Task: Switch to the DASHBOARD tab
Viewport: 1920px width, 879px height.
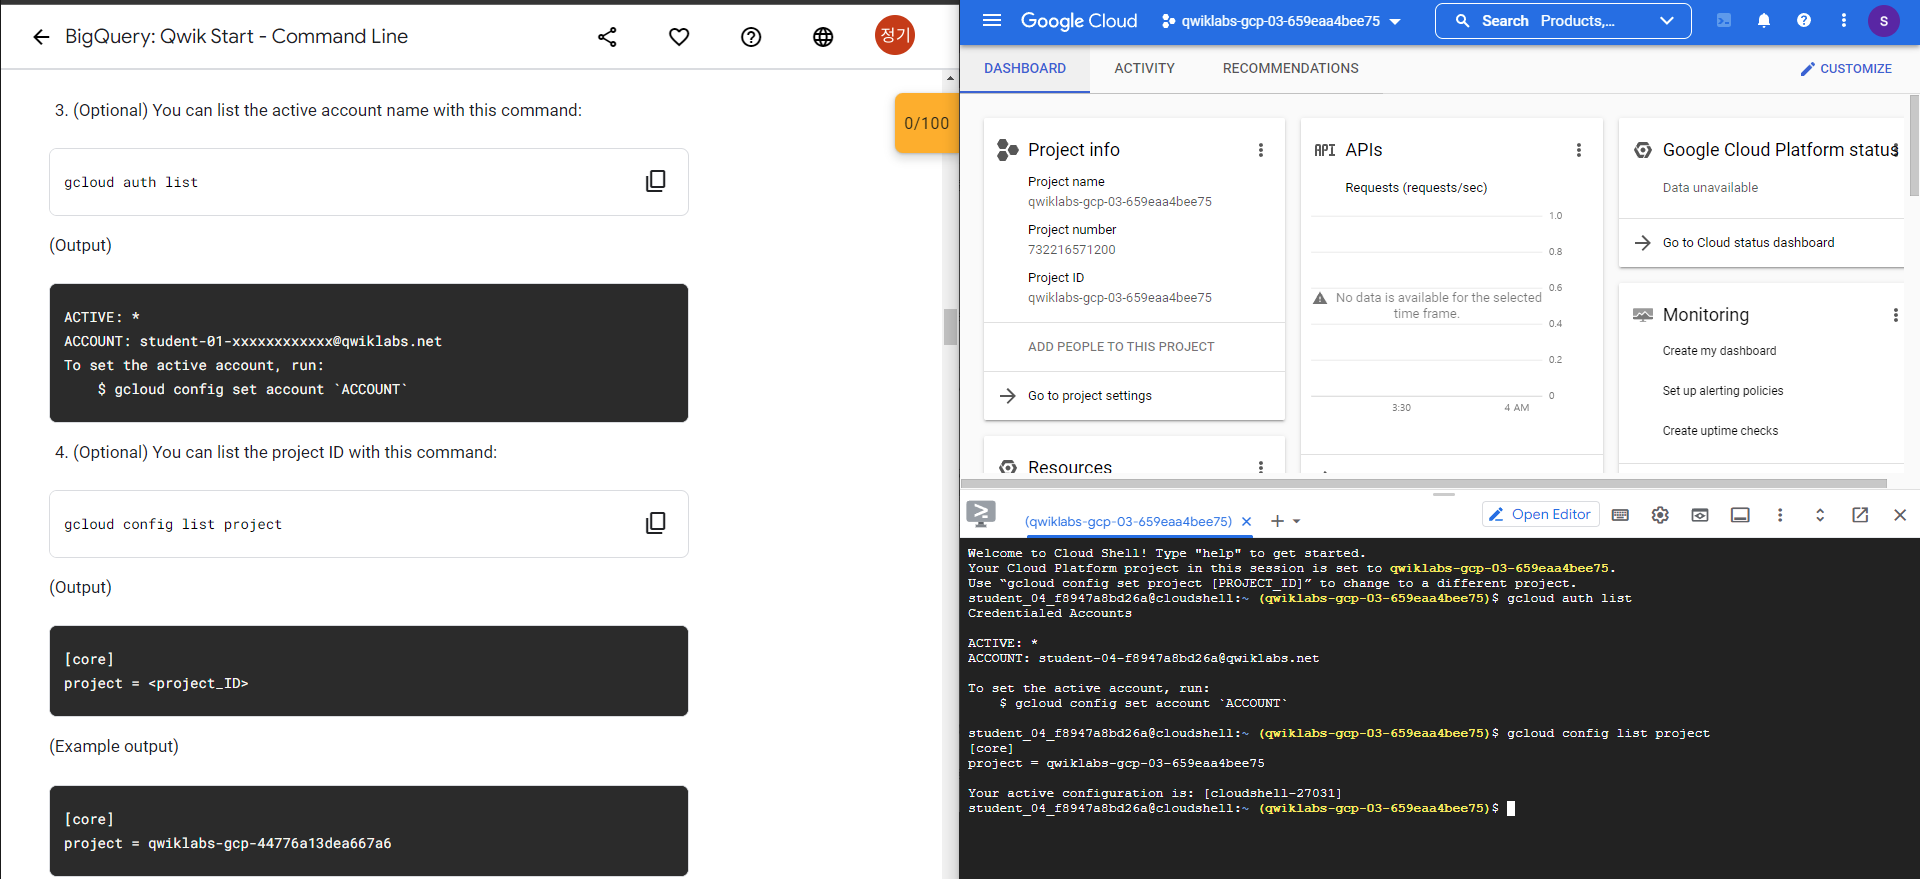Action: click(1025, 68)
